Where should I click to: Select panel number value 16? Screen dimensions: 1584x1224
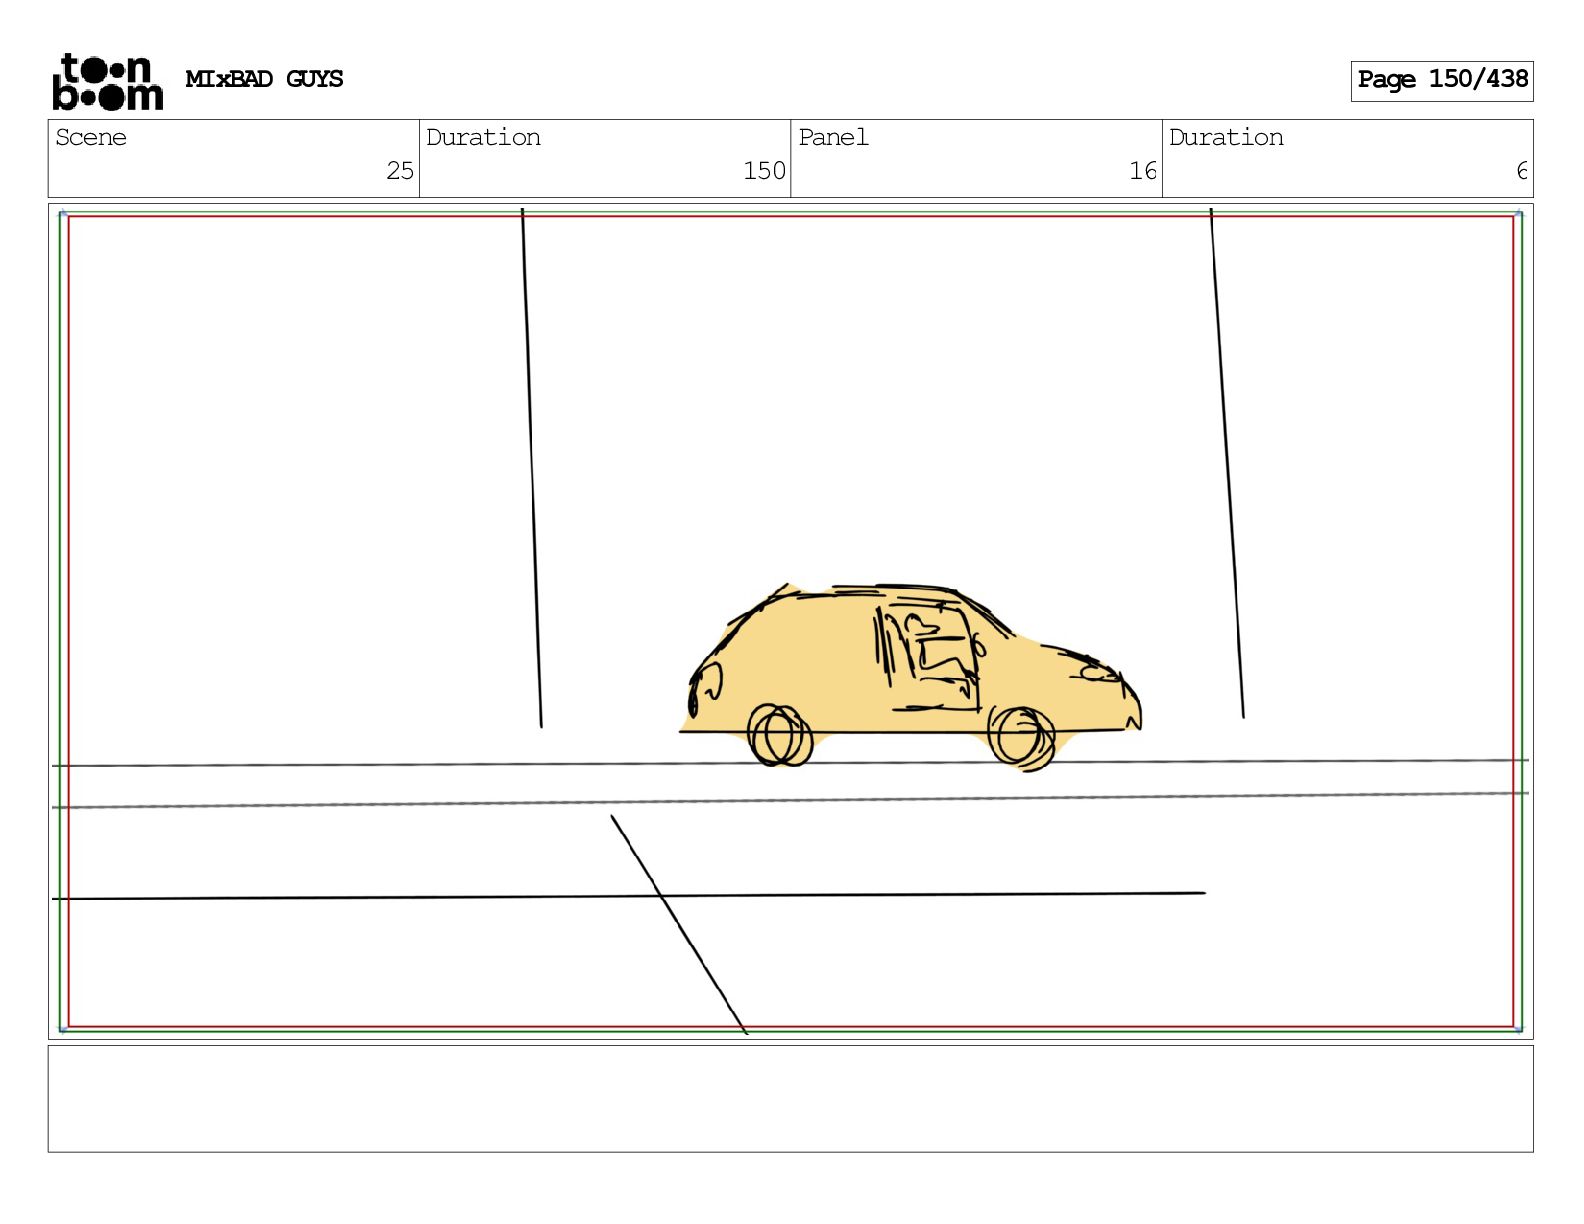click(1143, 171)
